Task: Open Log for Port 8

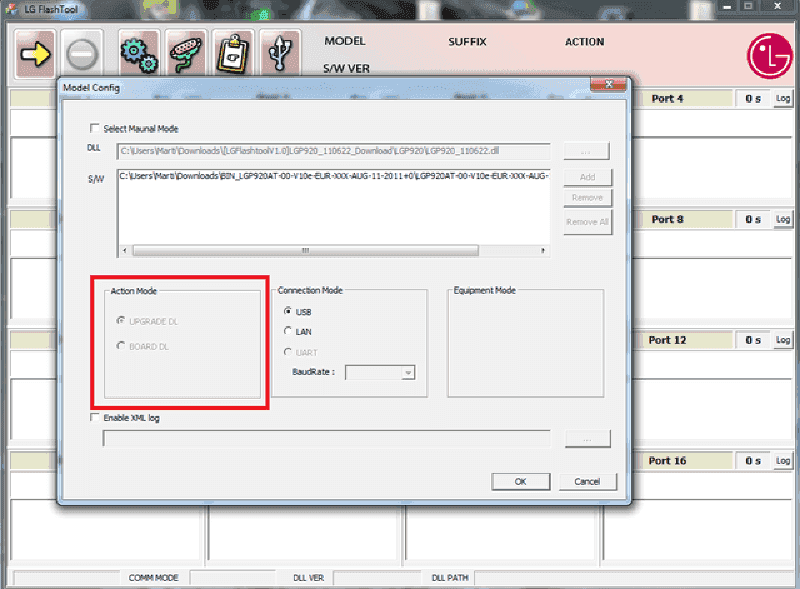Action: [x=783, y=219]
